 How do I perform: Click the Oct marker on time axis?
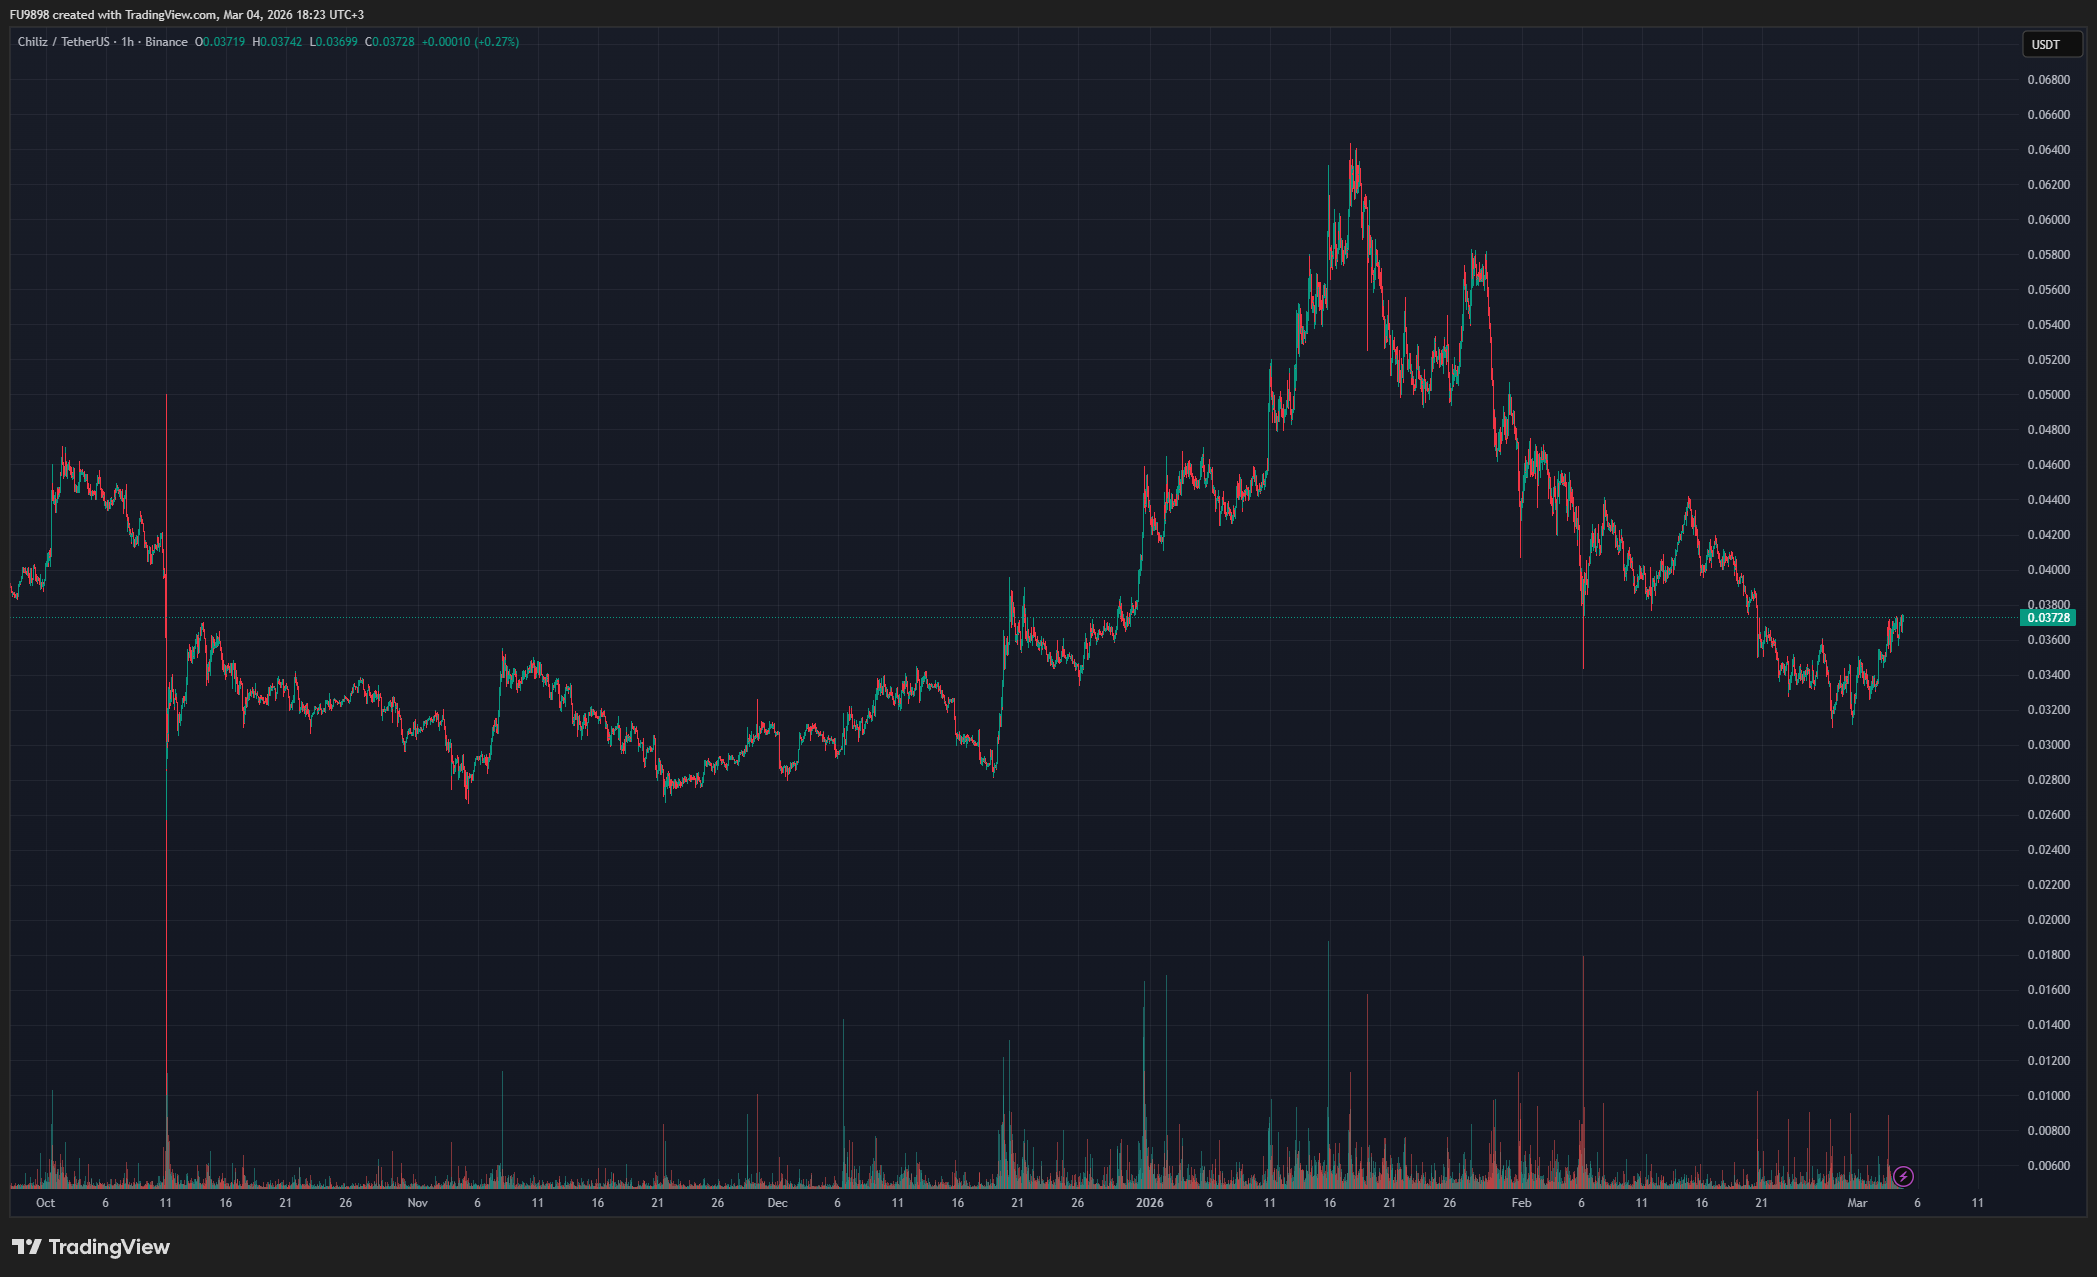45,1203
